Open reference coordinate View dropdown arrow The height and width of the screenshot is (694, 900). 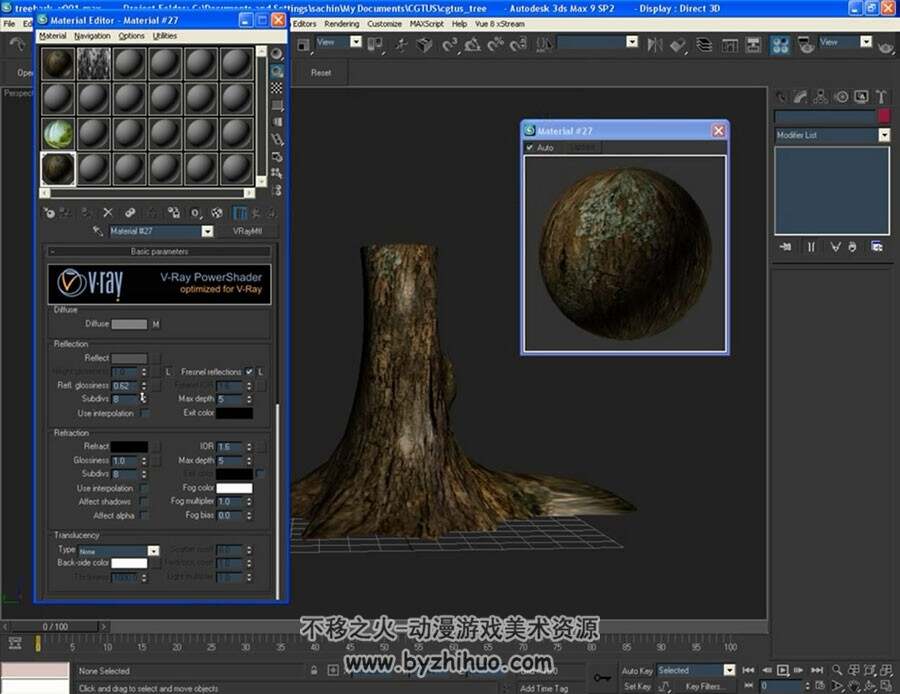click(356, 42)
